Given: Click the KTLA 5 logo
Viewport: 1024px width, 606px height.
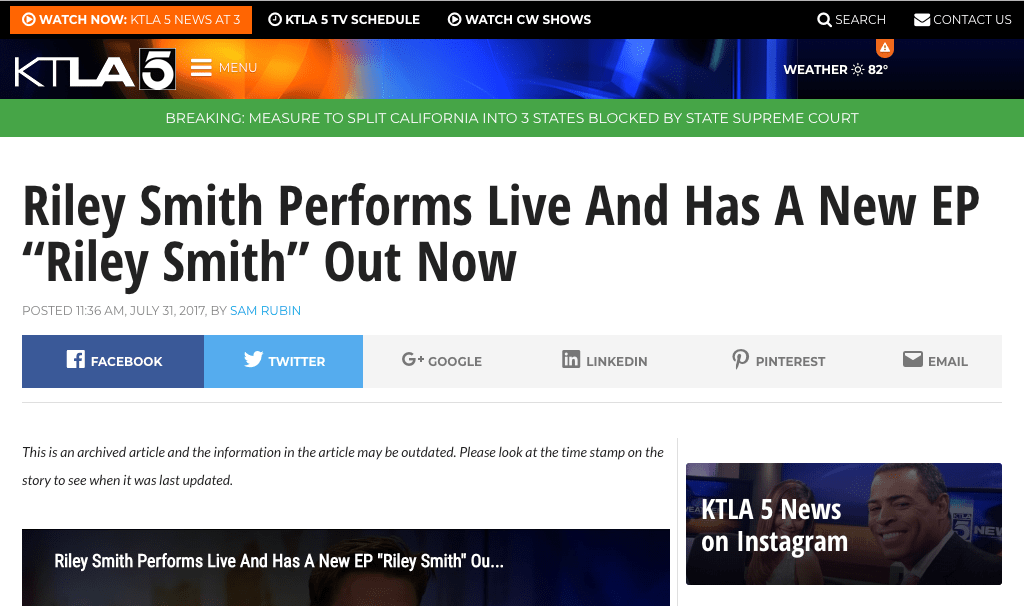Looking at the screenshot, I should coord(95,69).
